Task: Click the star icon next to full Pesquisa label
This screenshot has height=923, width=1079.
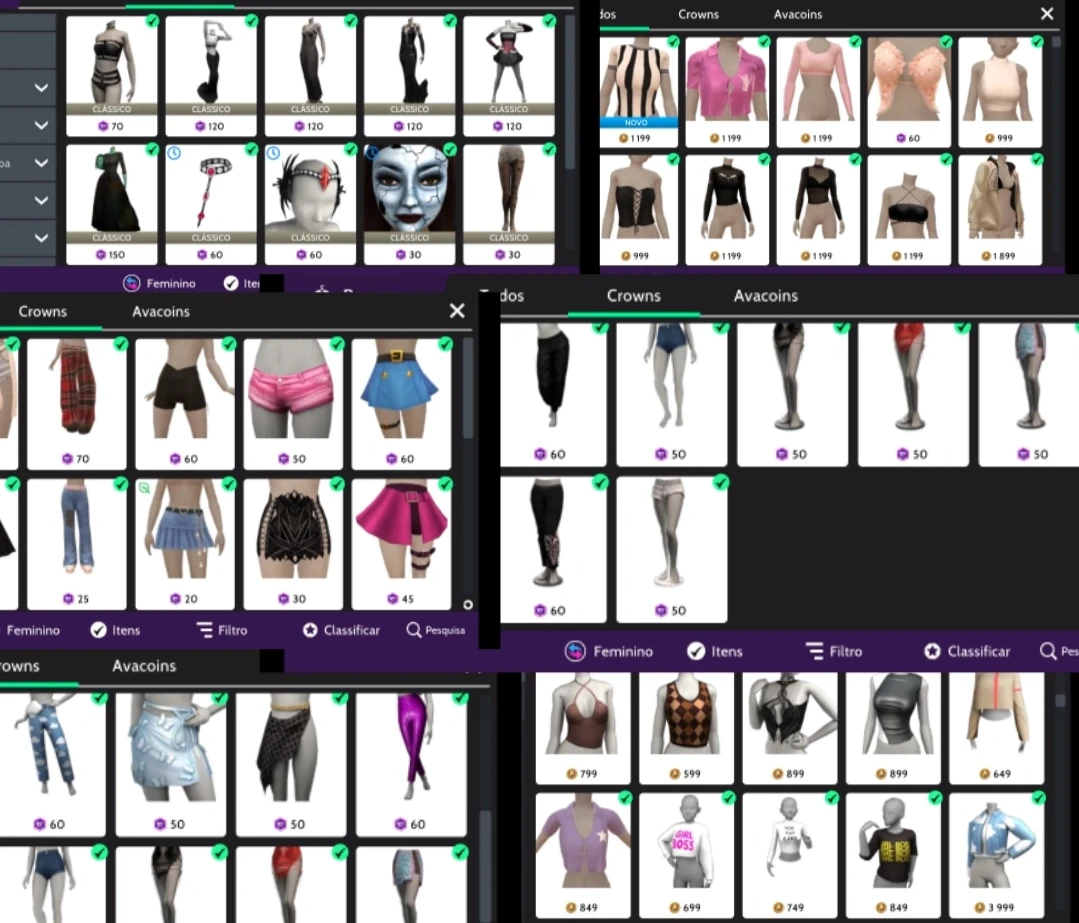Action: point(310,630)
